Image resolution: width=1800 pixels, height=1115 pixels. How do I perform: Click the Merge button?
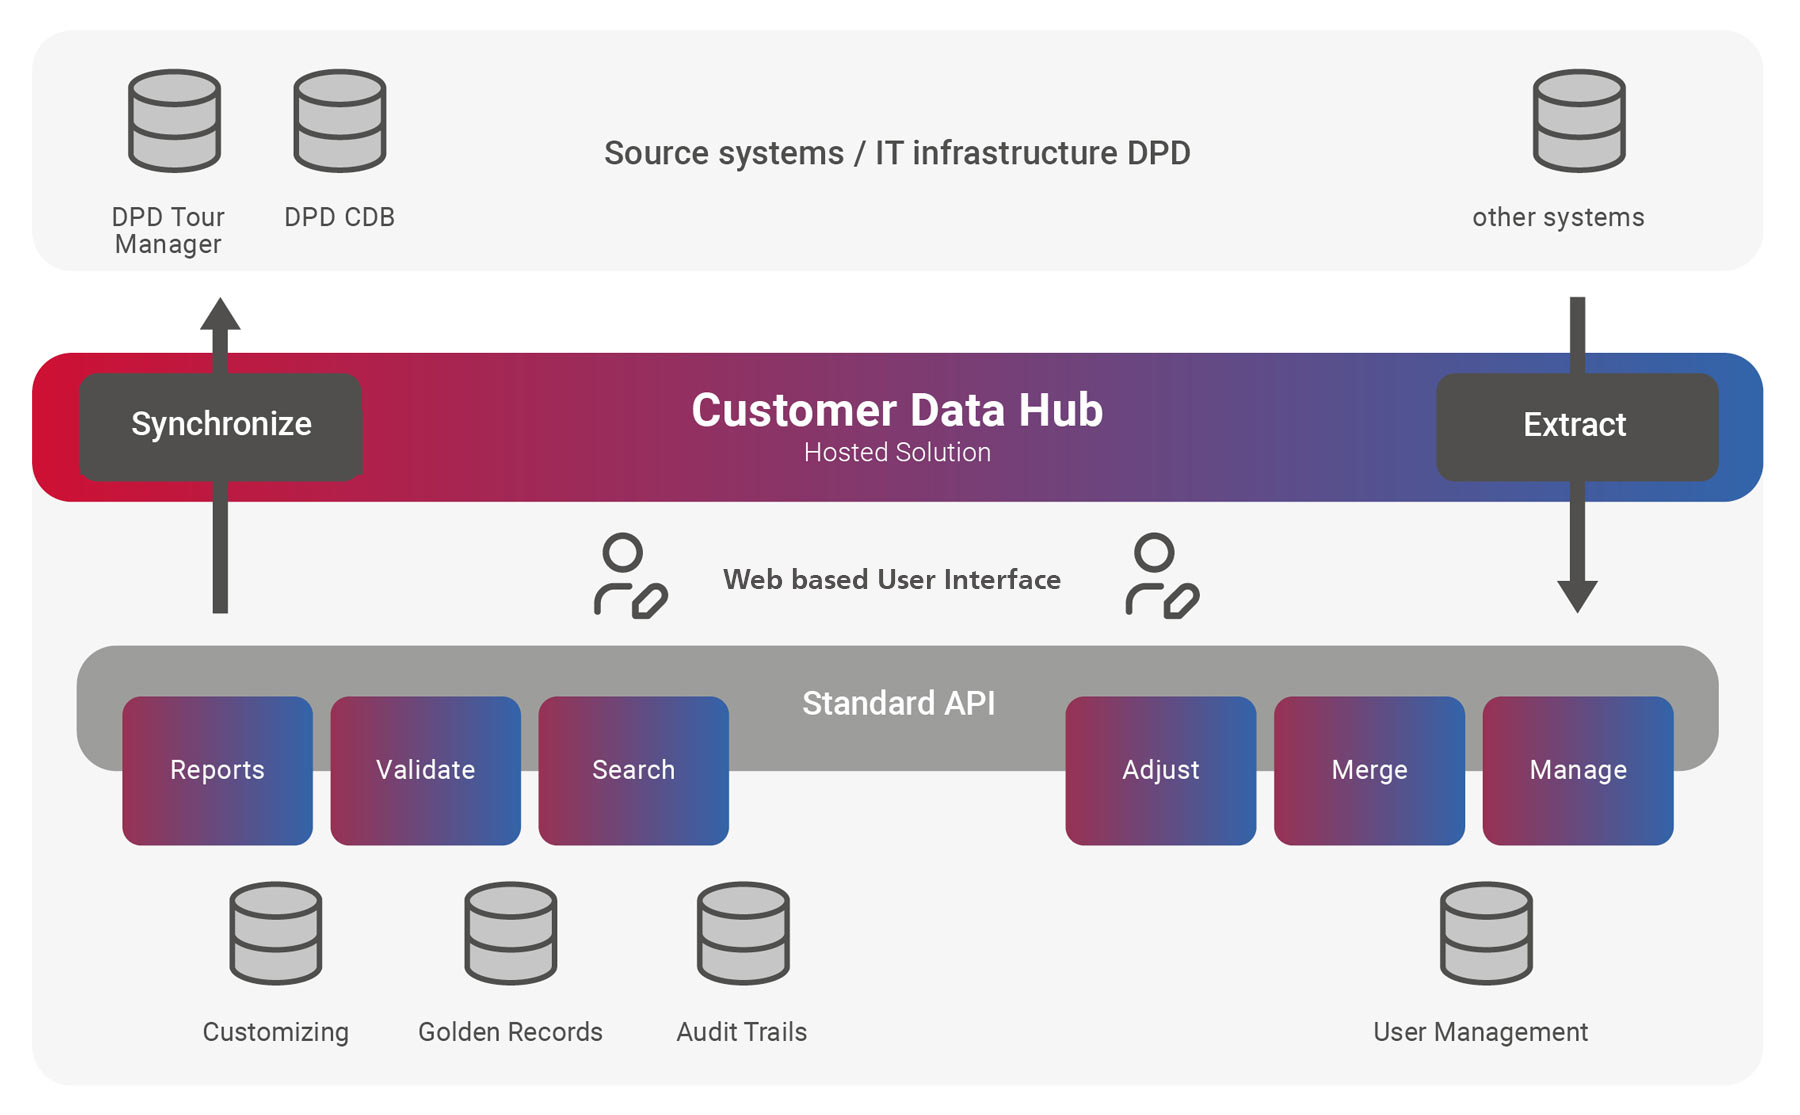tap(1368, 770)
